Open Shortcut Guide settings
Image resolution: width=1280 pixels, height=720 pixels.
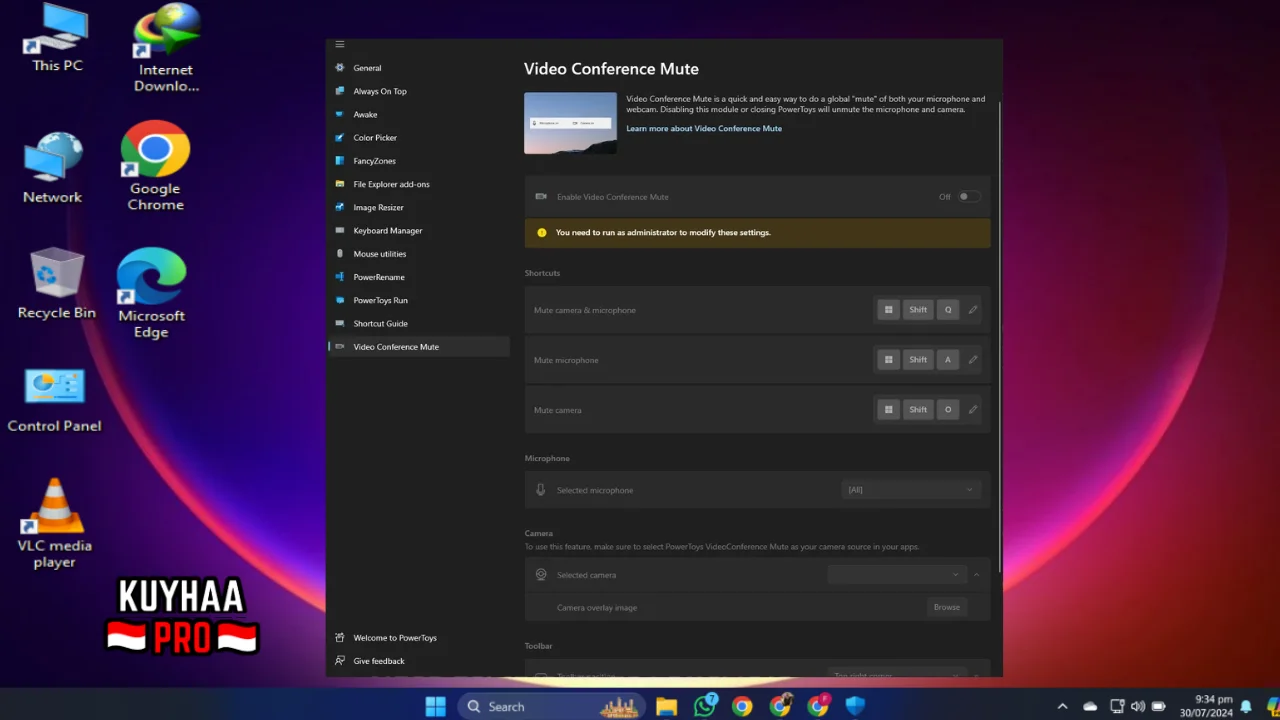419,323
